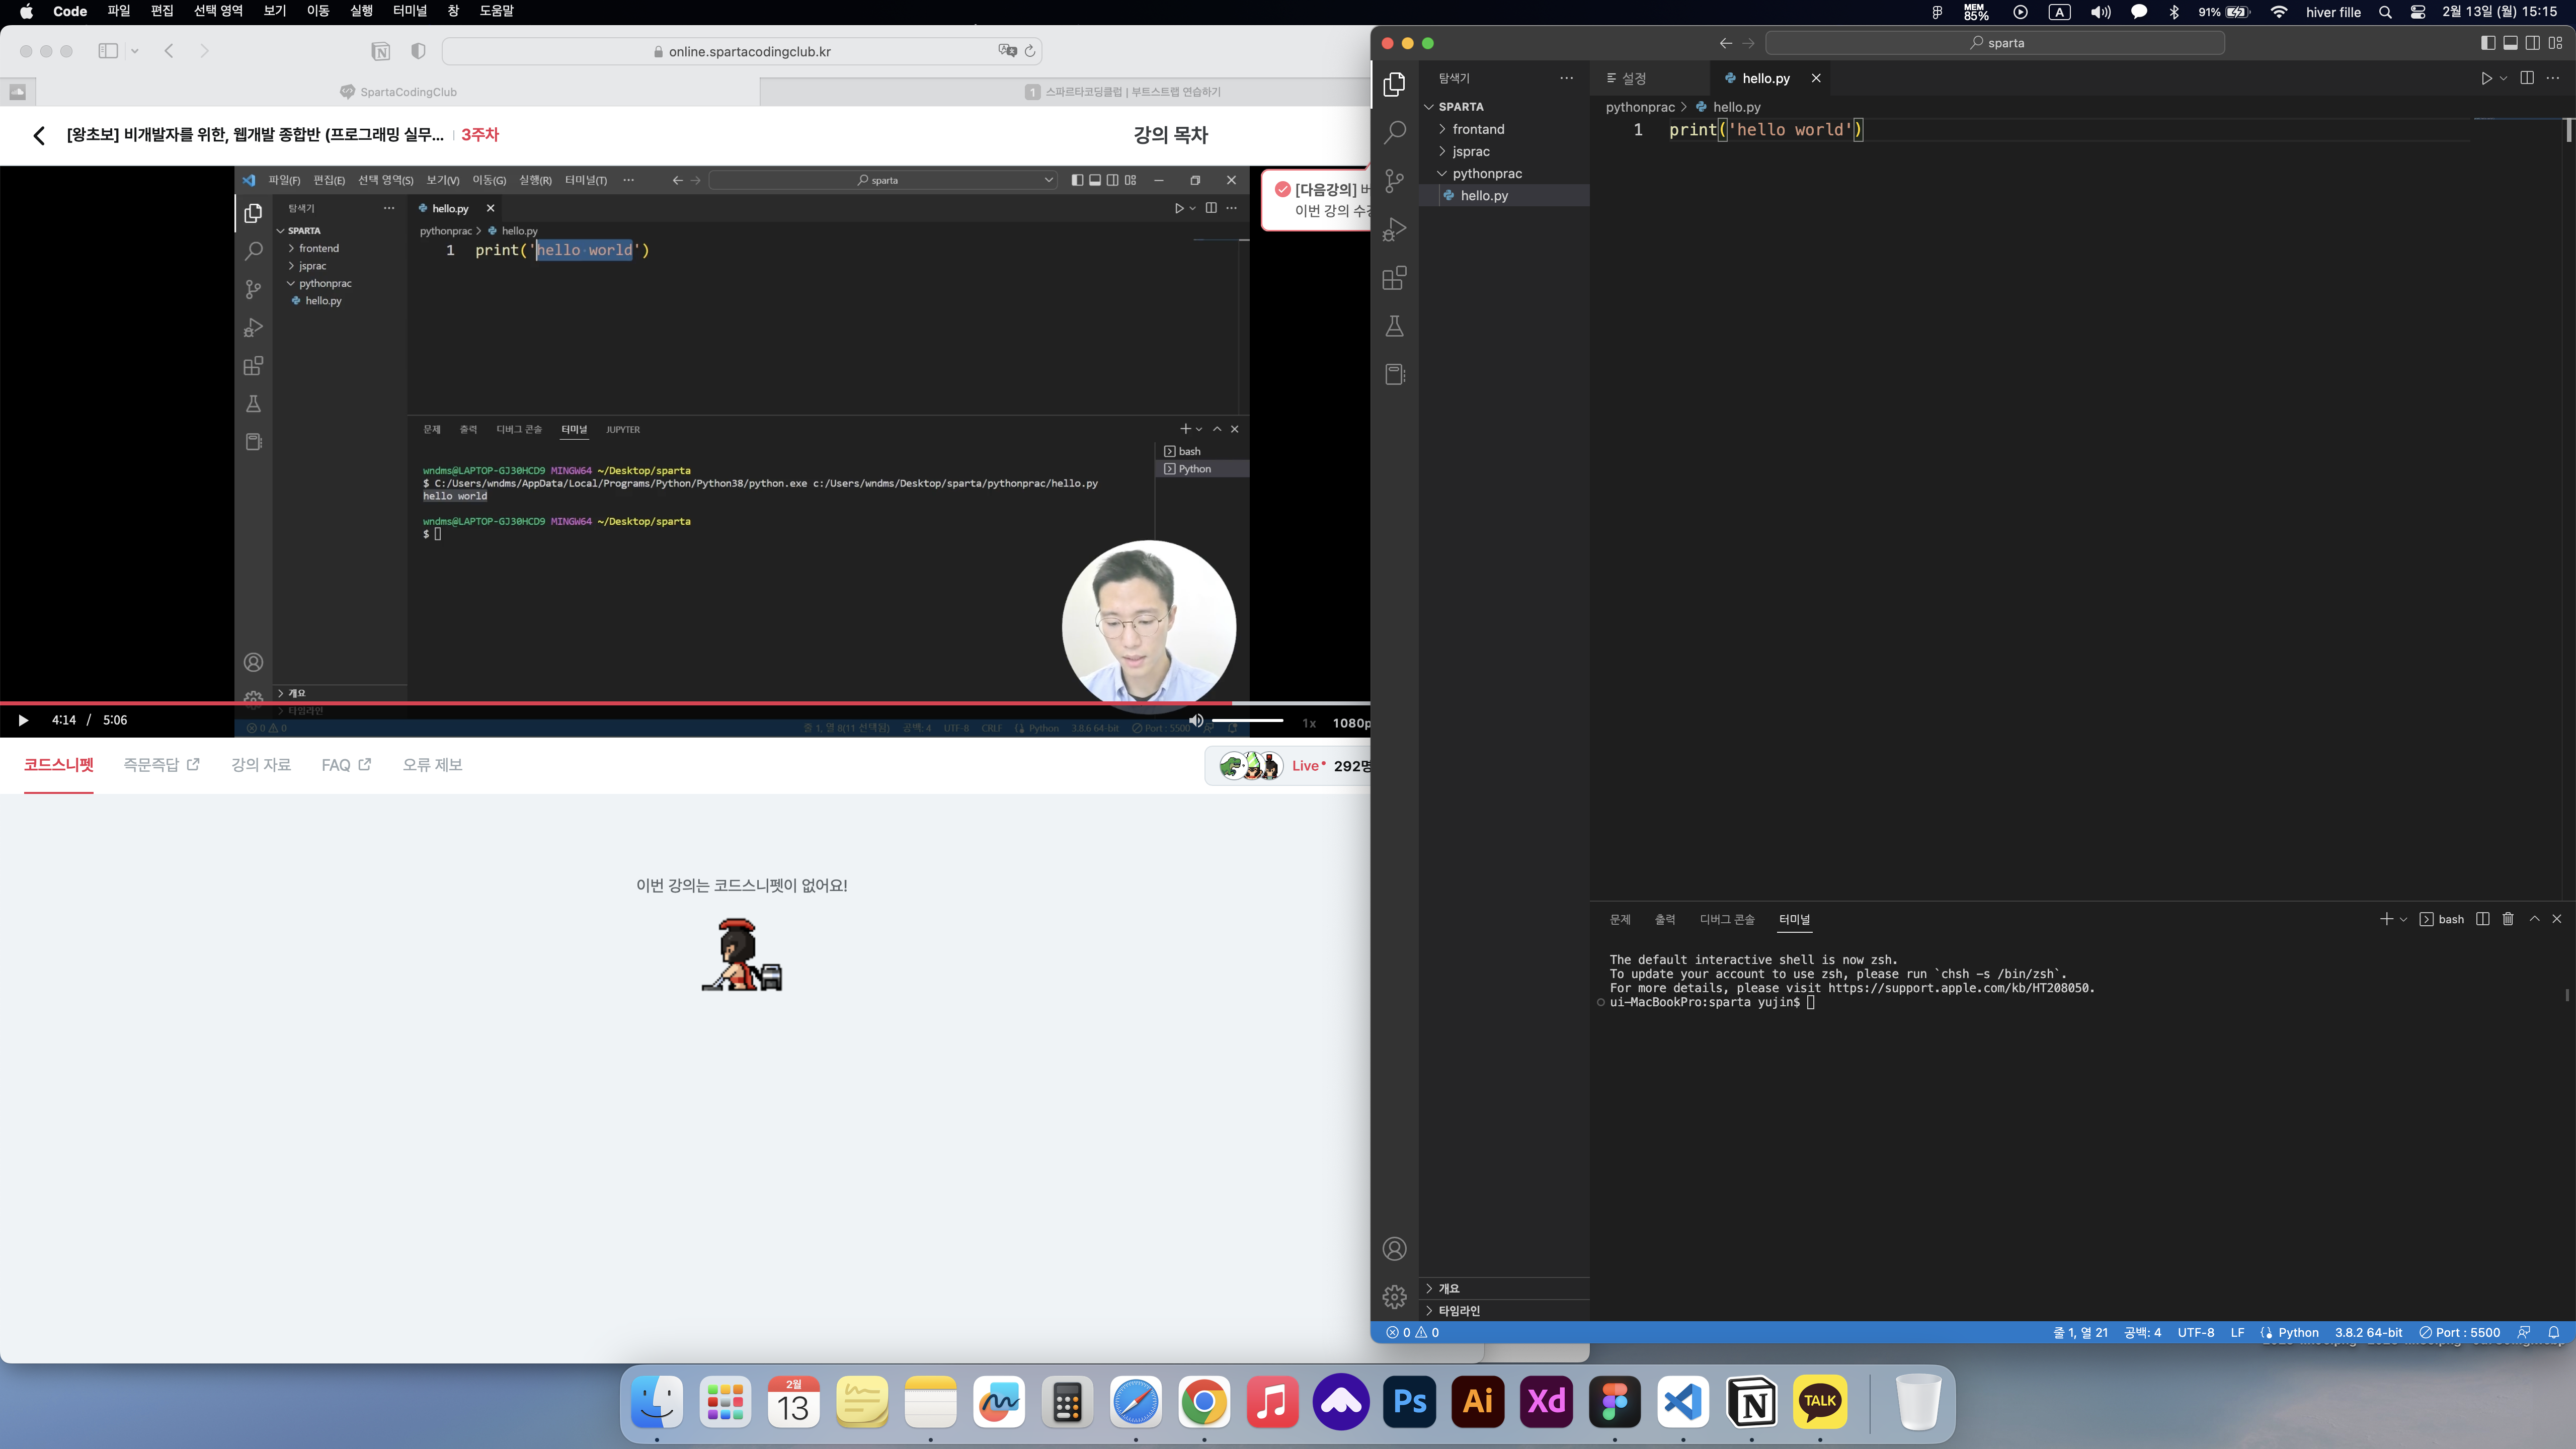Open Photoshop from the Dock

pyautogui.click(x=1409, y=1402)
